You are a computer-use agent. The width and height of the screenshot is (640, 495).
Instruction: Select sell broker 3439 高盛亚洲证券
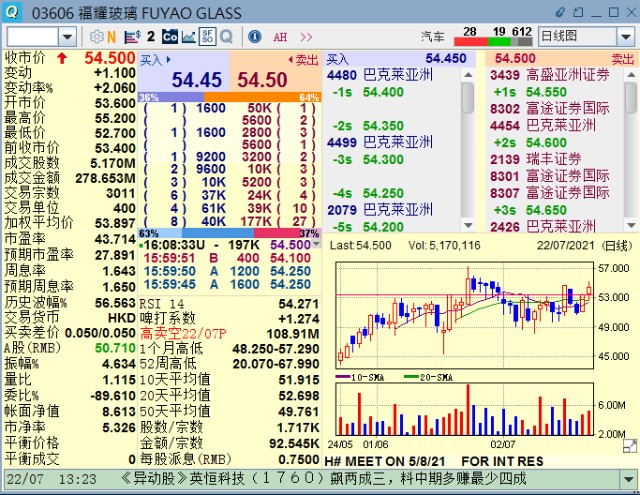pyautogui.click(x=550, y=75)
